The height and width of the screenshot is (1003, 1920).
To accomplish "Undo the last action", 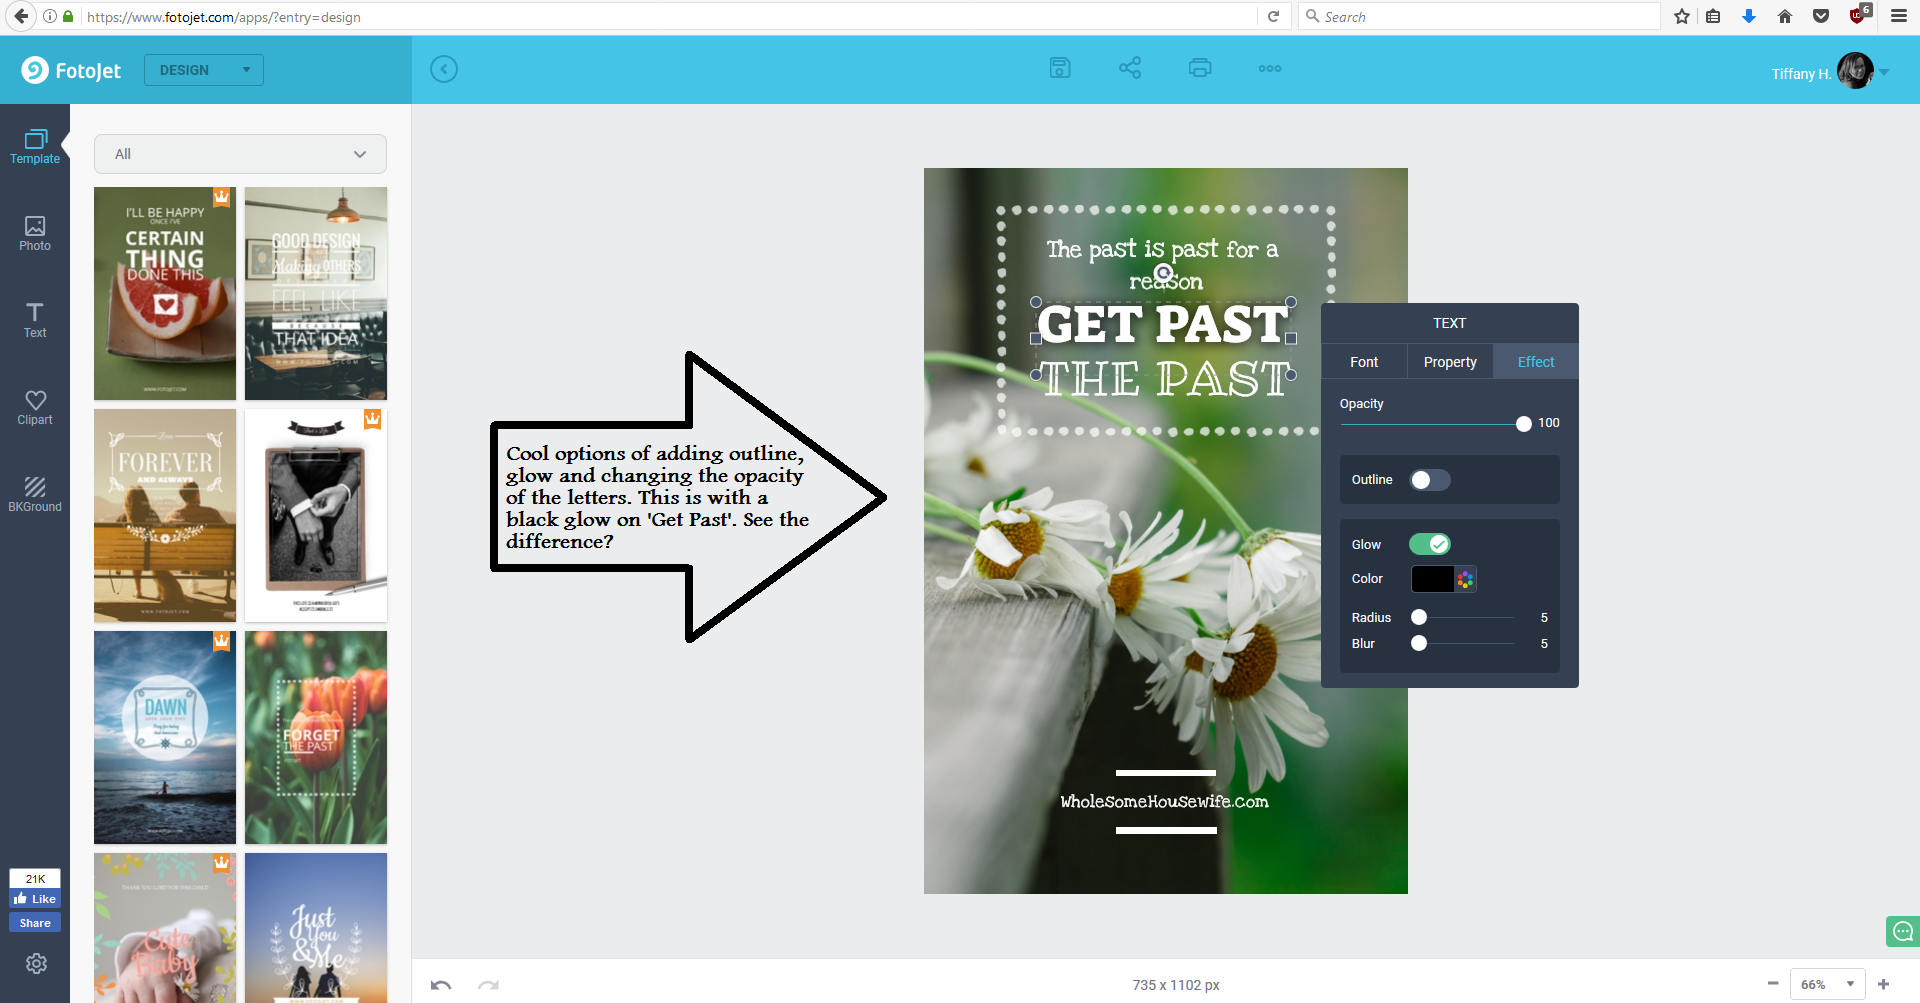I will point(441,985).
